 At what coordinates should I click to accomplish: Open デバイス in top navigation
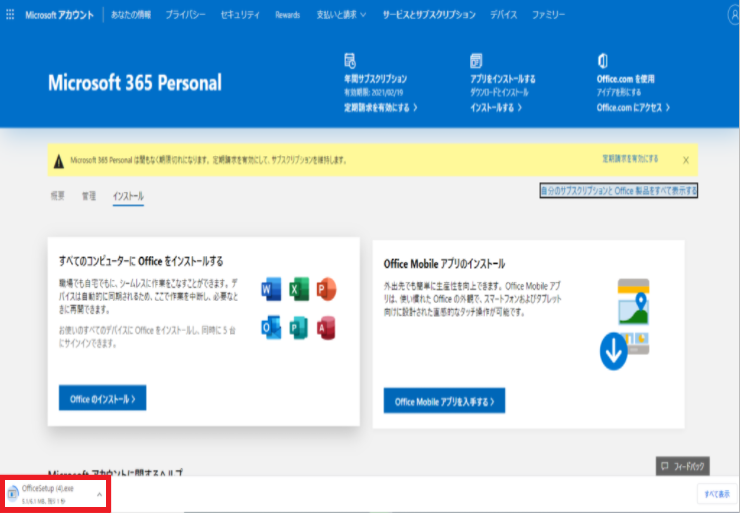pos(503,15)
